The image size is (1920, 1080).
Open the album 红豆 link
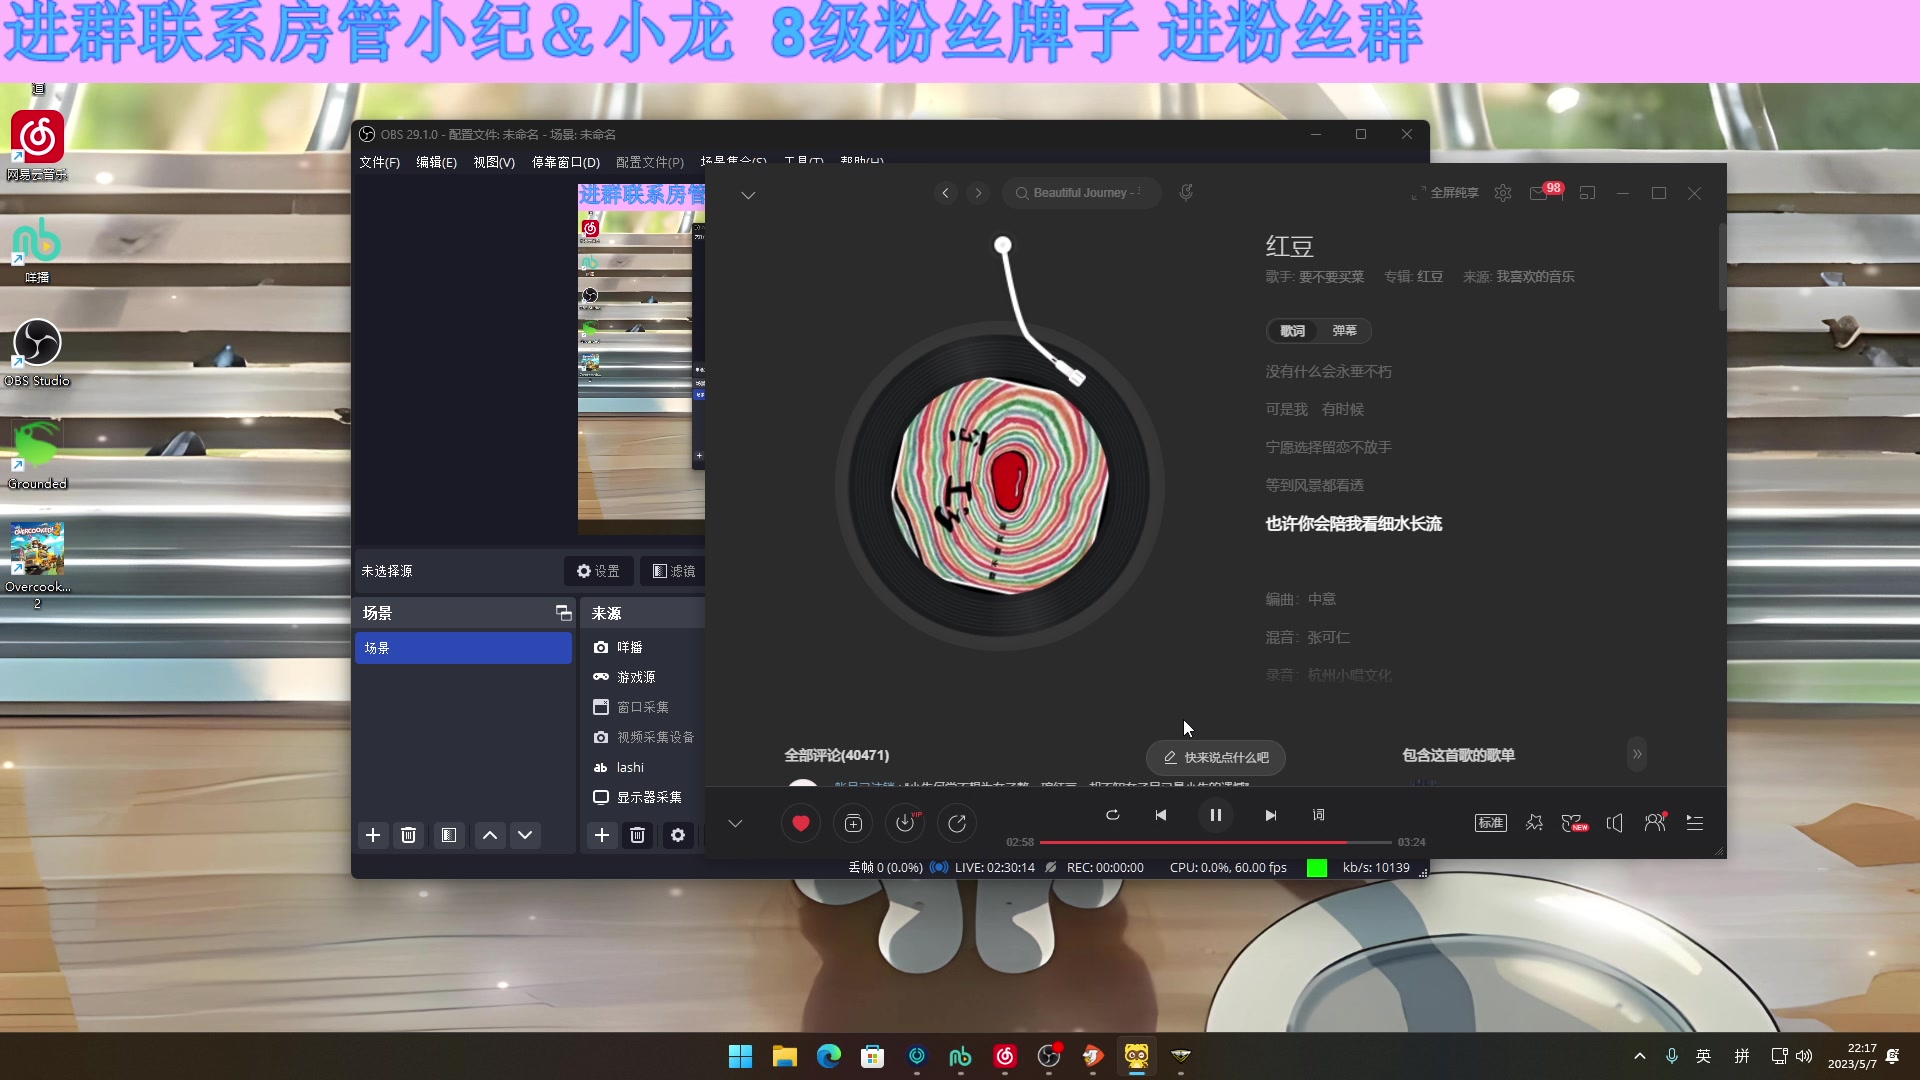(x=1430, y=277)
